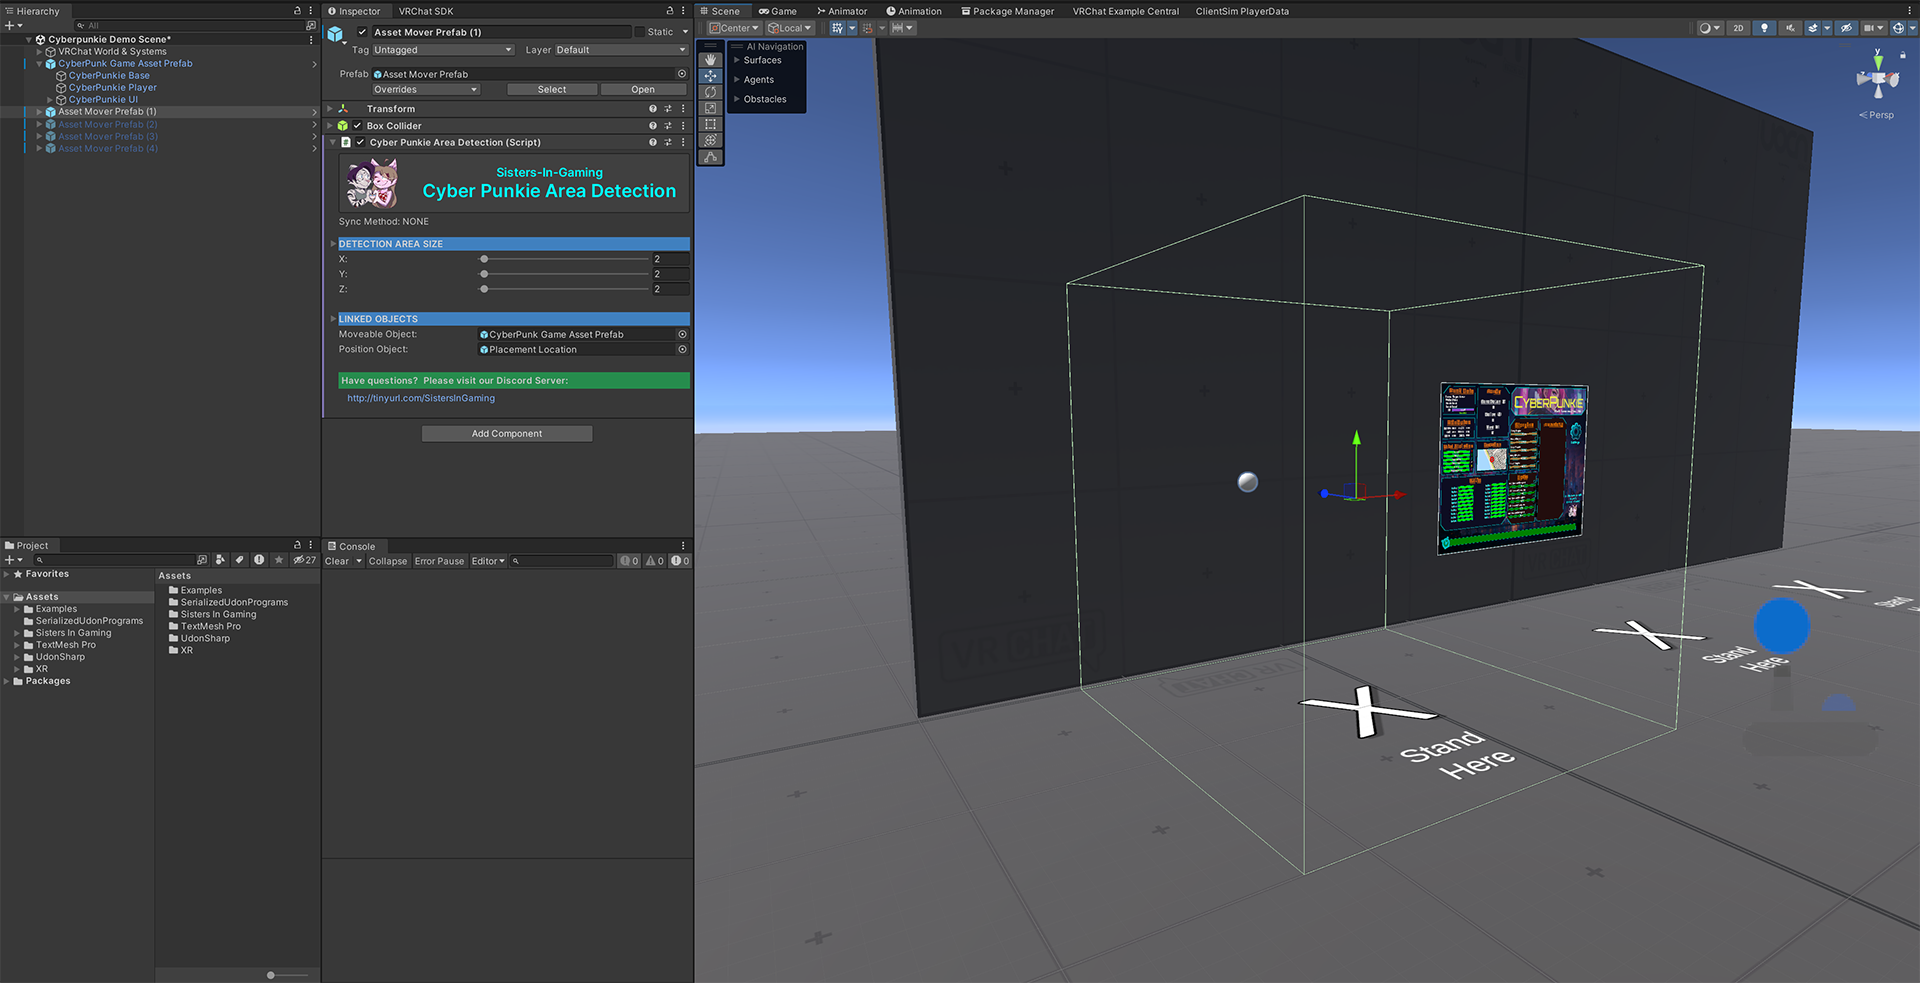Click the prefab Select button
Screen dimensions: 1920x983
(552, 90)
